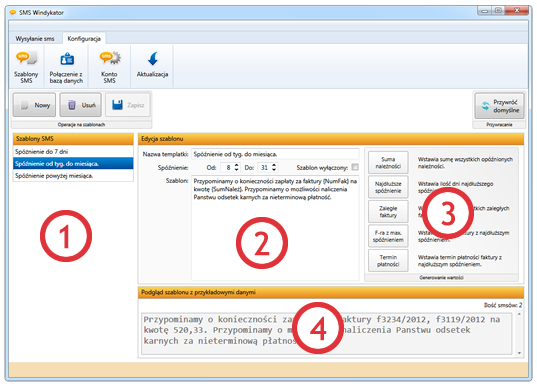Click the Od value field showing 8
The width and height of the screenshot is (537, 387).
(x=227, y=167)
